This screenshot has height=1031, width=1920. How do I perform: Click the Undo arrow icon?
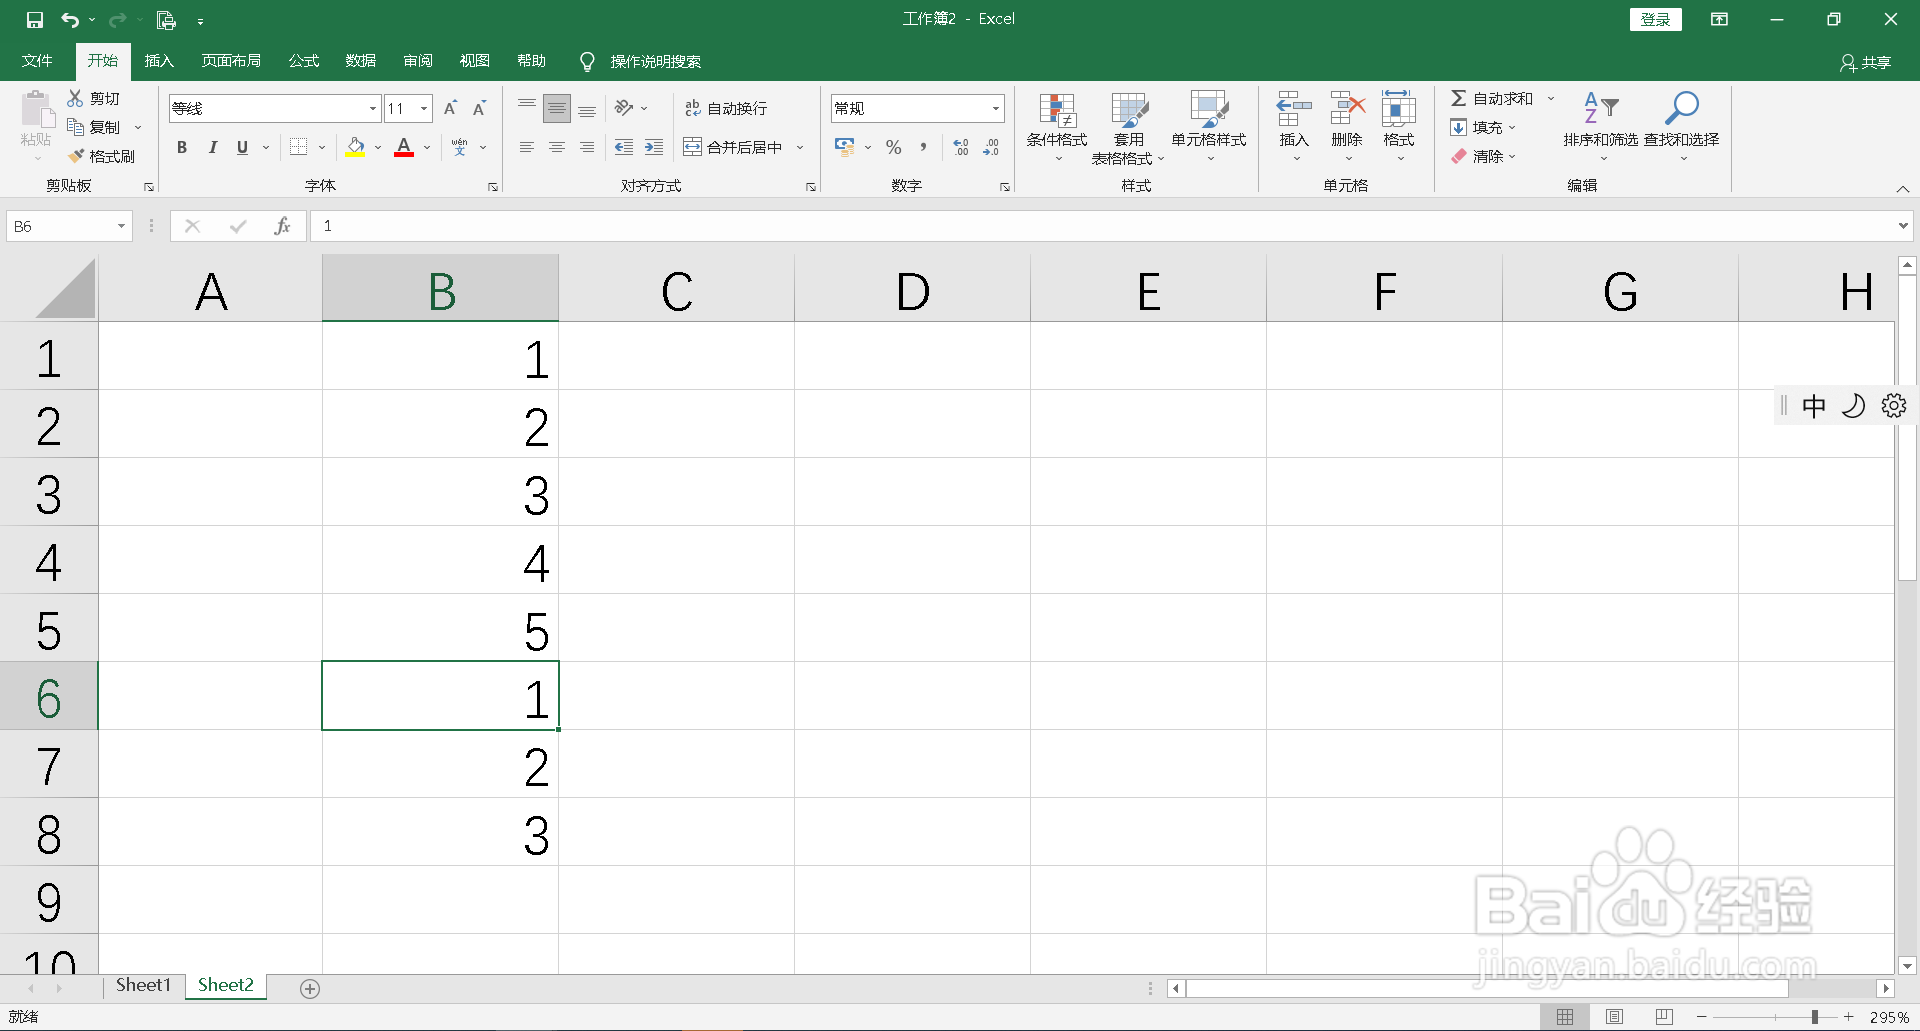point(70,20)
